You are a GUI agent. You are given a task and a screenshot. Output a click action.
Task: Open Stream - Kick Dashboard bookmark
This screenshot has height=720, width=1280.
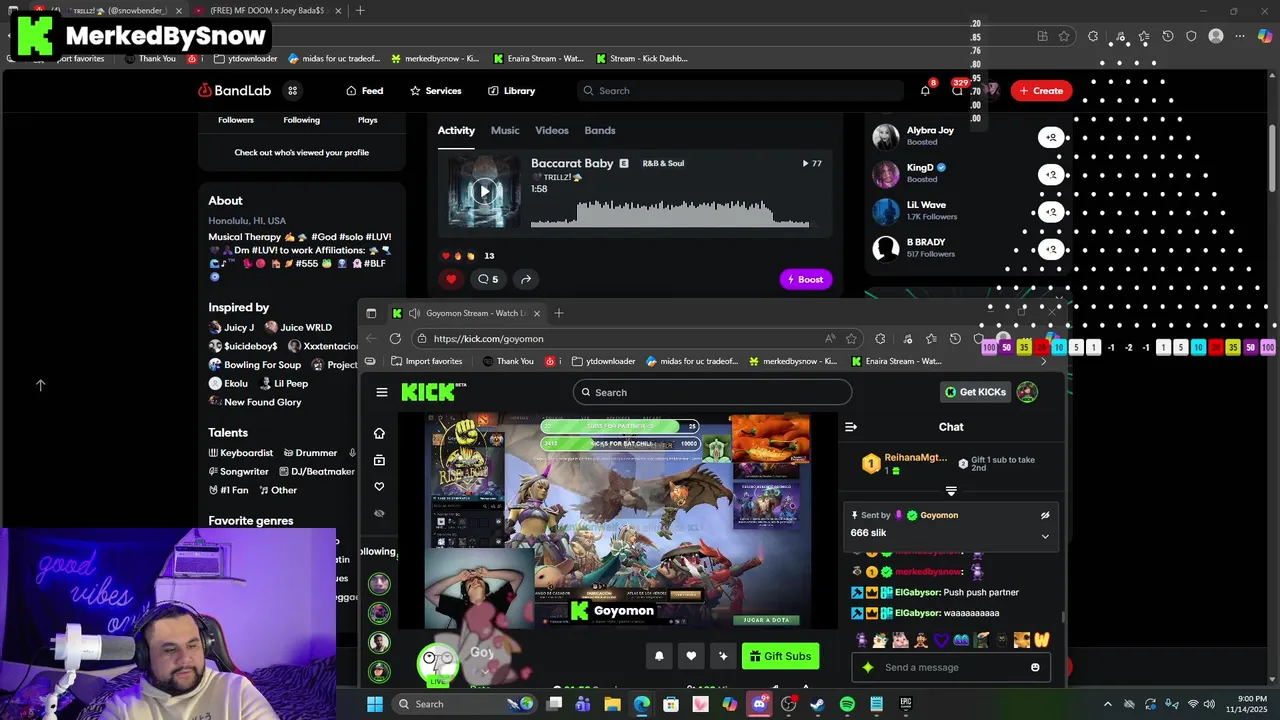click(642, 59)
